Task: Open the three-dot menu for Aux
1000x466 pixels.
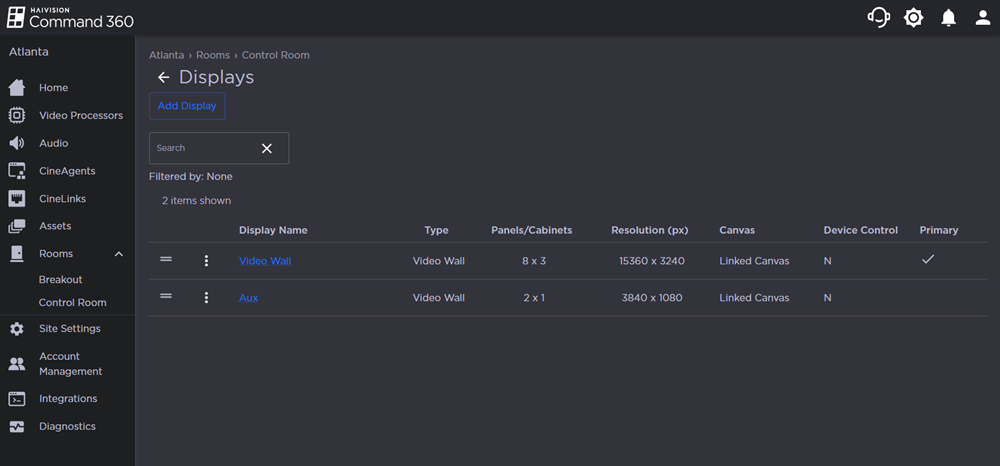Action: [x=207, y=298]
